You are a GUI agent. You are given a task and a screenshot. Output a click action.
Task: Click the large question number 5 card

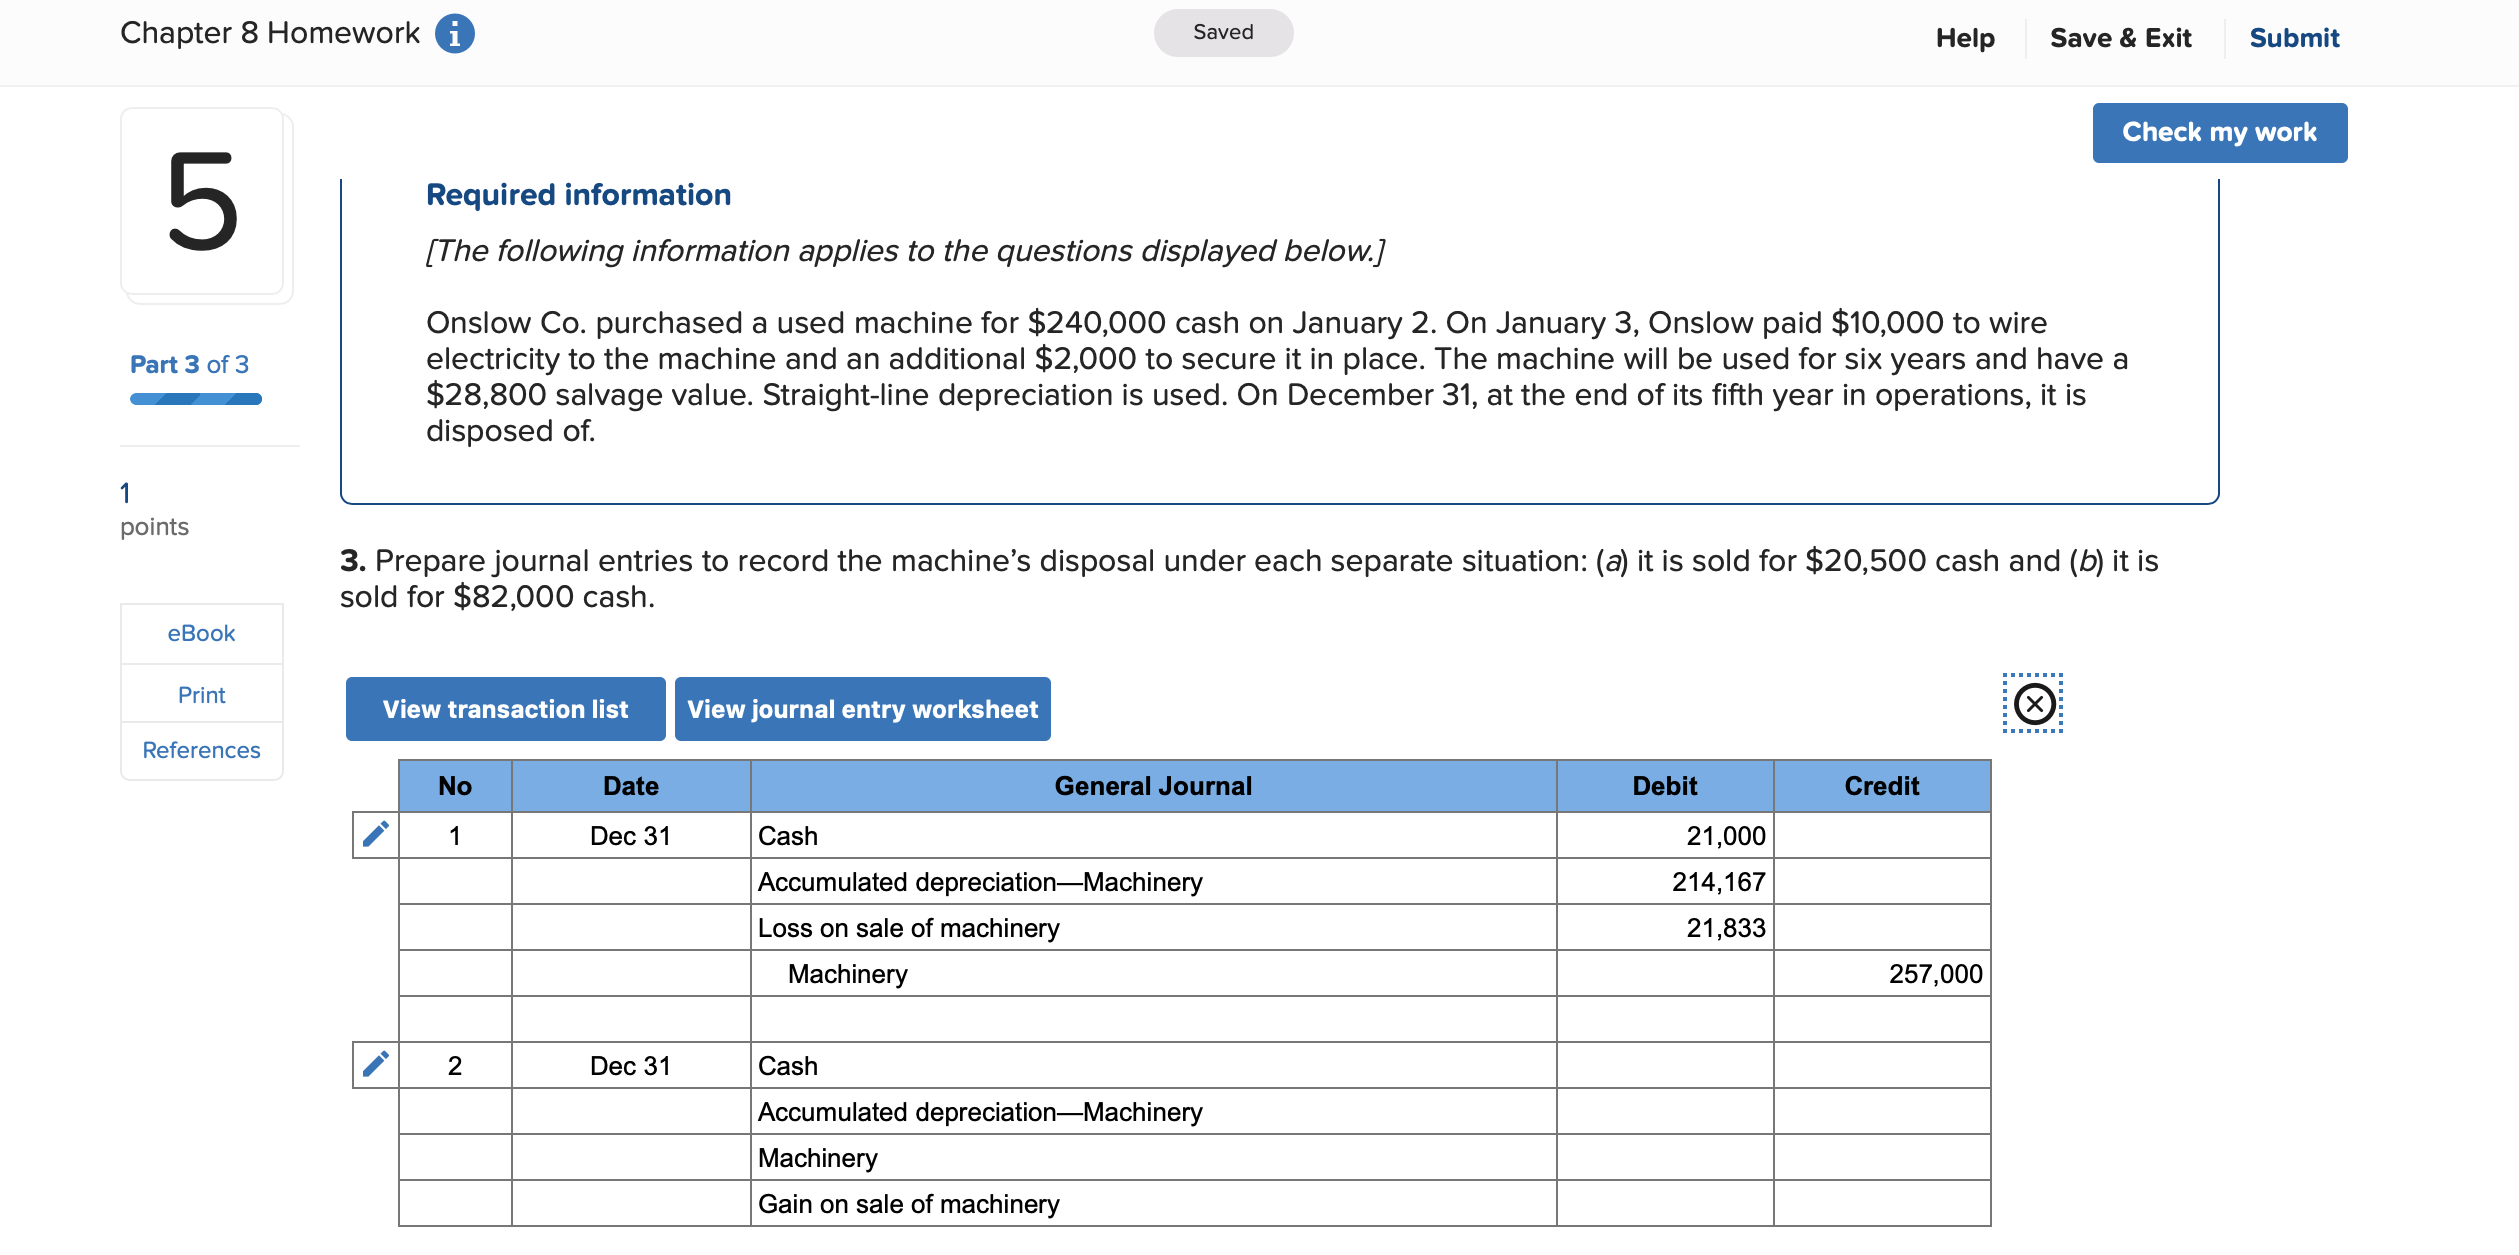[203, 202]
